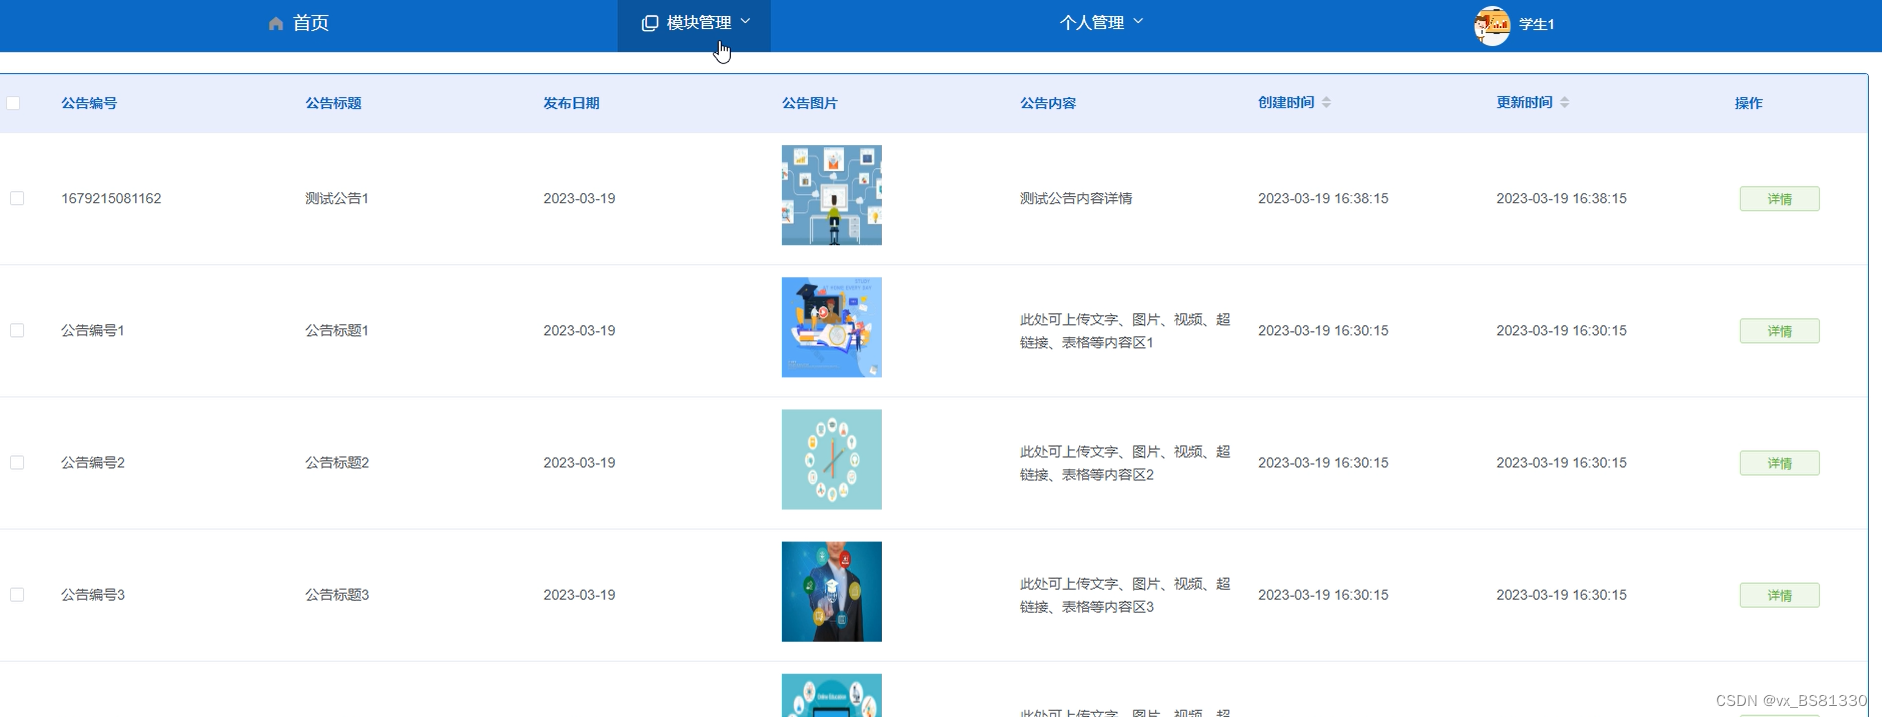Open the 模块管理 menu

[x=694, y=25]
